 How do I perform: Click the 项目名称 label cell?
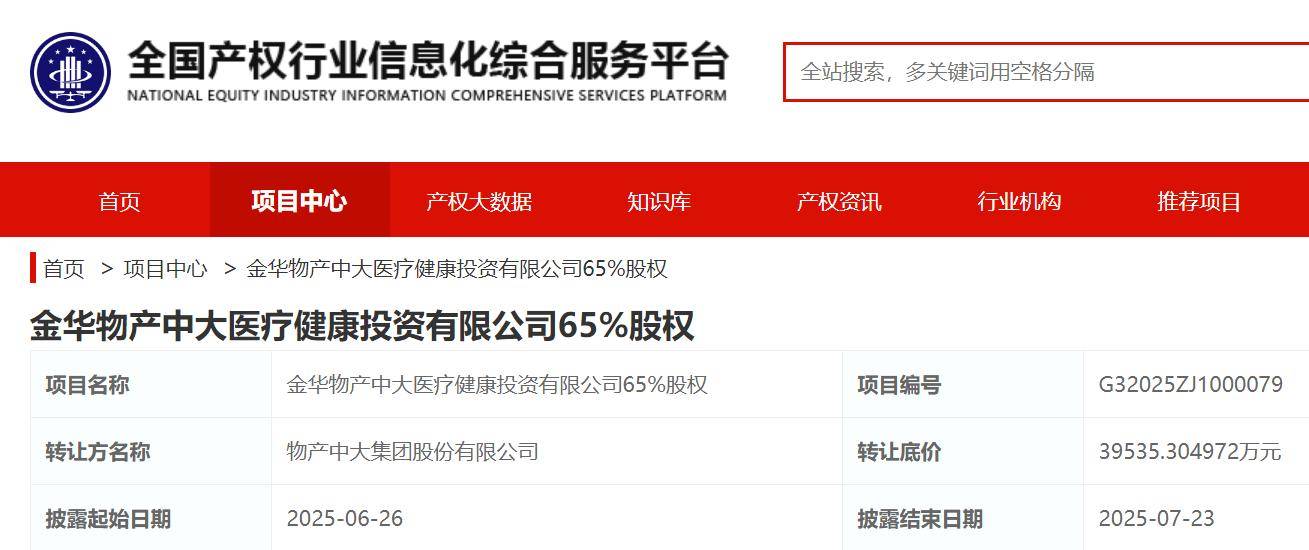click(x=151, y=385)
